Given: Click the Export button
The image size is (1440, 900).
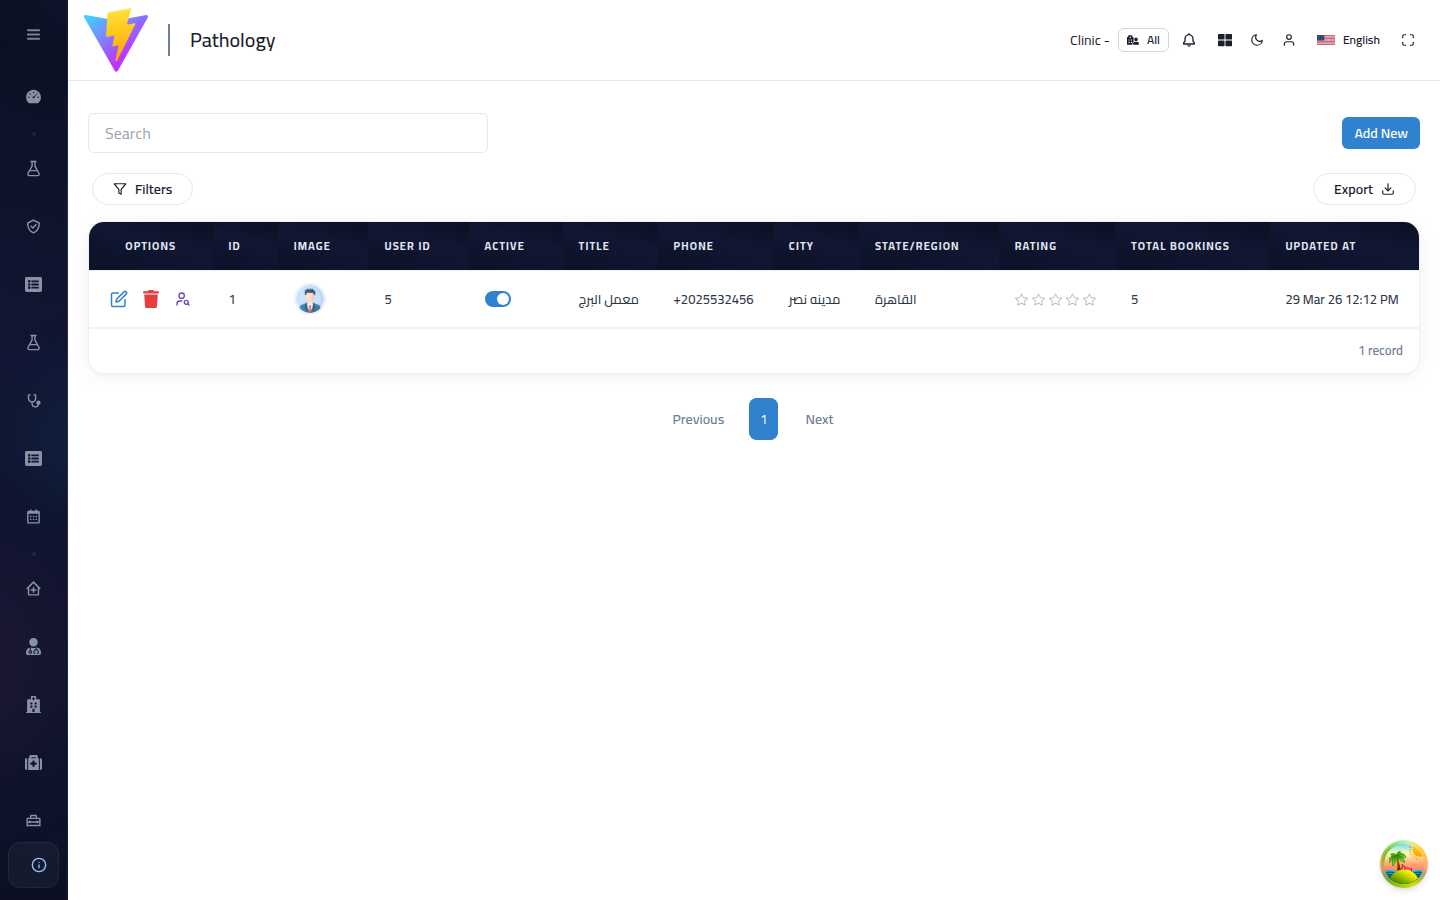Looking at the screenshot, I should click(x=1364, y=189).
